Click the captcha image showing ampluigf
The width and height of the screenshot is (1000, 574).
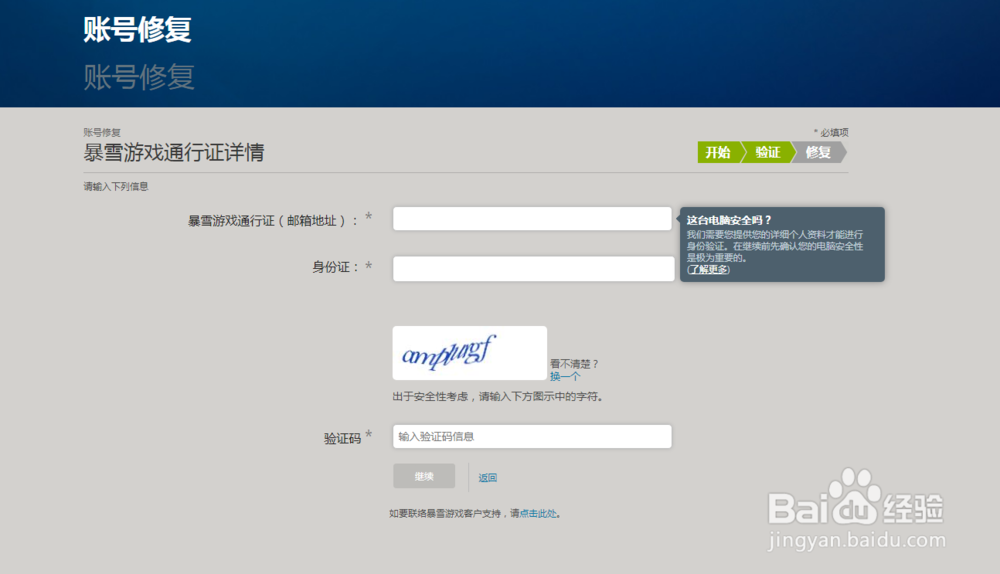pyautogui.click(x=469, y=353)
